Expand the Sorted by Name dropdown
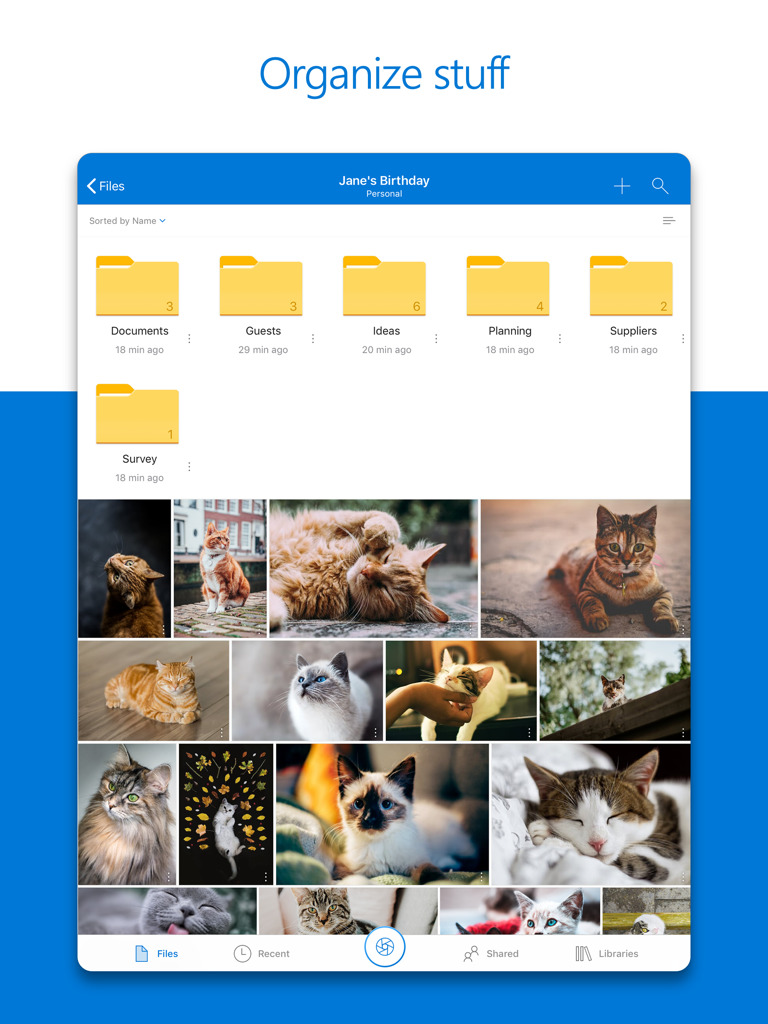The width and height of the screenshot is (768, 1024). pos(127,221)
